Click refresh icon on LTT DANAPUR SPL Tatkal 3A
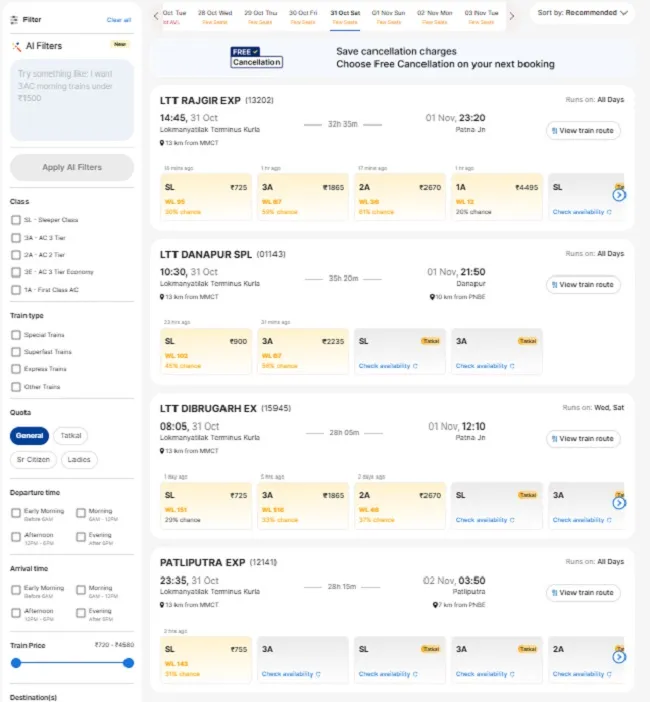Viewport: 650px width, 702px height. point(512,366)
